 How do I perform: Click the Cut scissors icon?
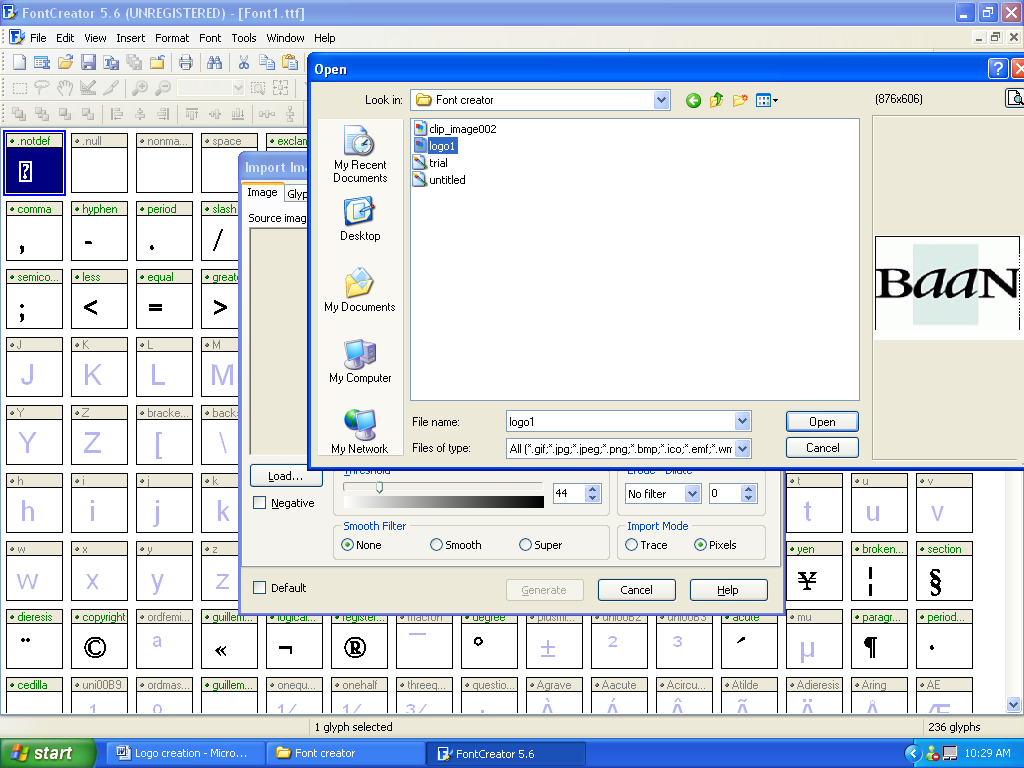[x=244, y=62]
